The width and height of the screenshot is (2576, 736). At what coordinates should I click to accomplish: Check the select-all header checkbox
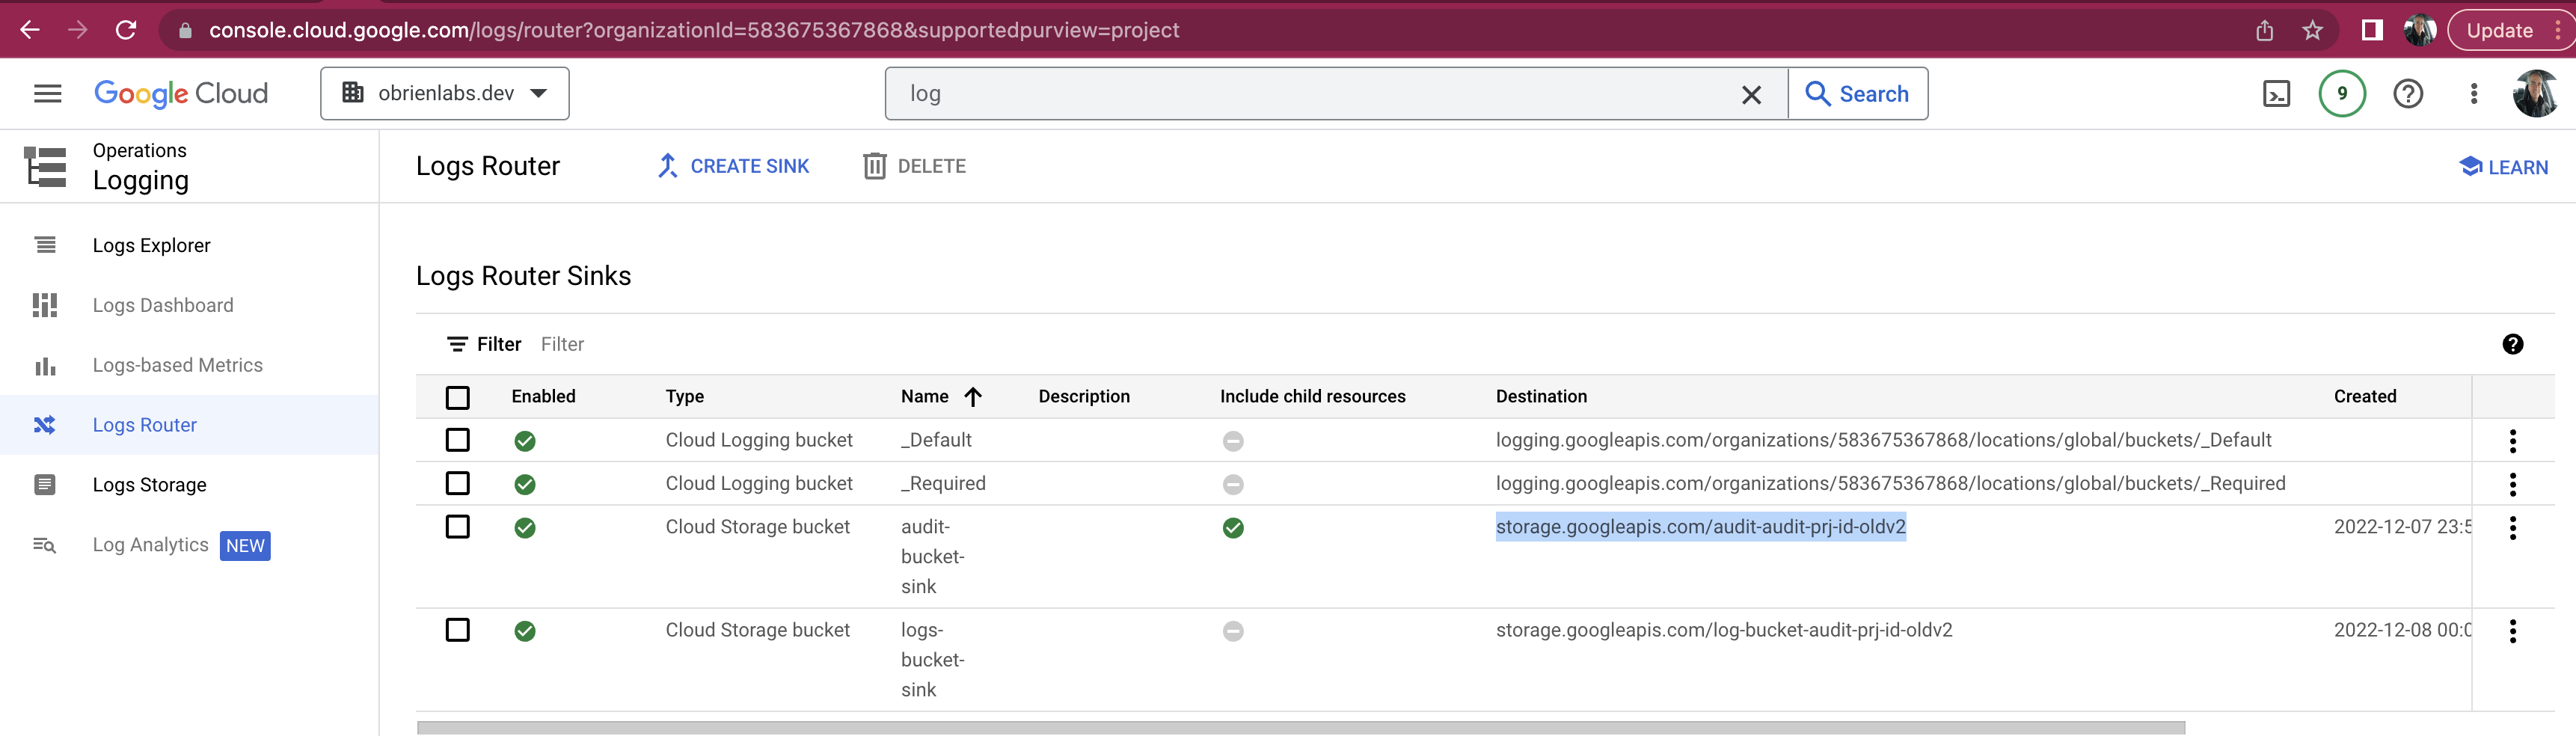(x=458, y=397)
